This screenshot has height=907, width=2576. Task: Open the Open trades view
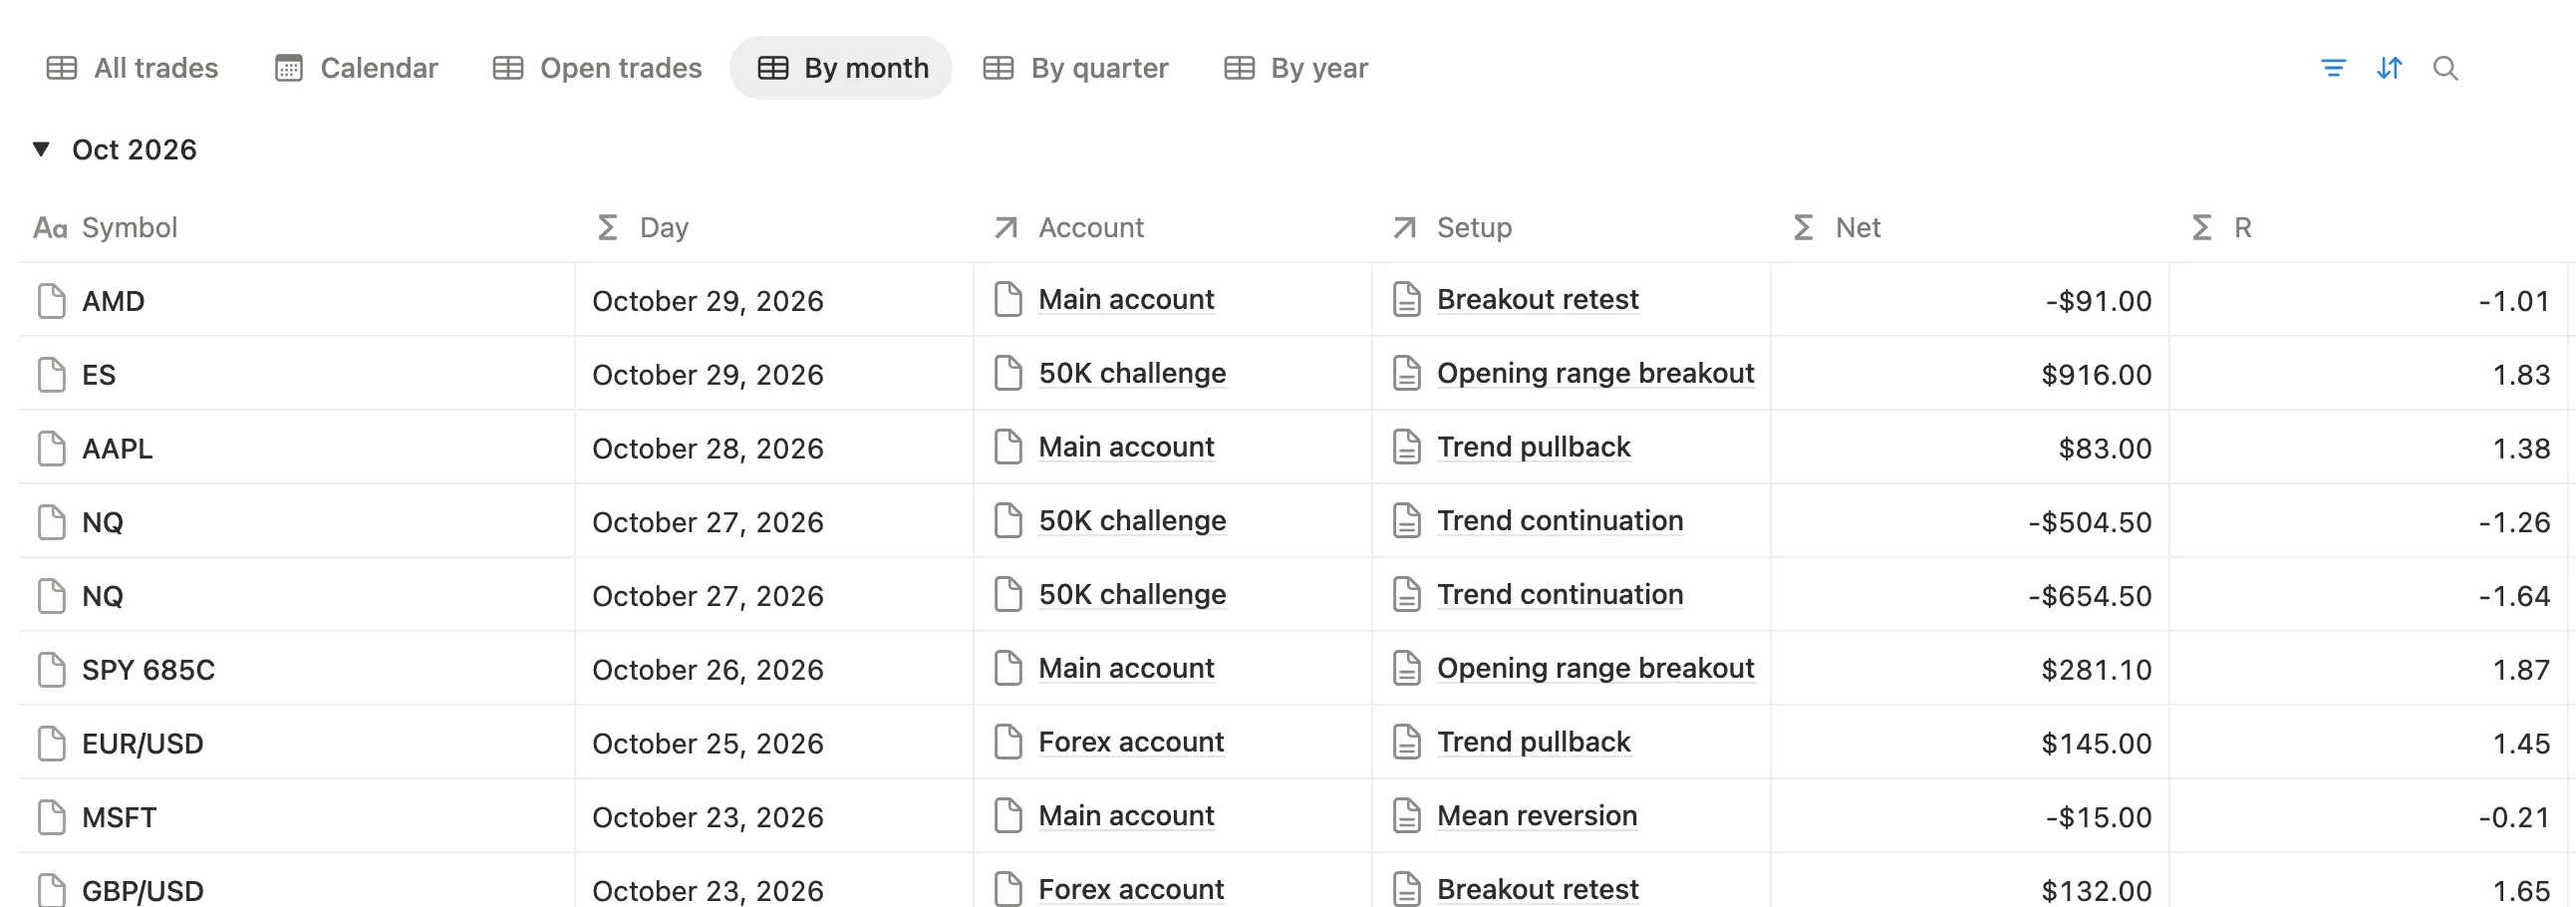coord(597,68)
